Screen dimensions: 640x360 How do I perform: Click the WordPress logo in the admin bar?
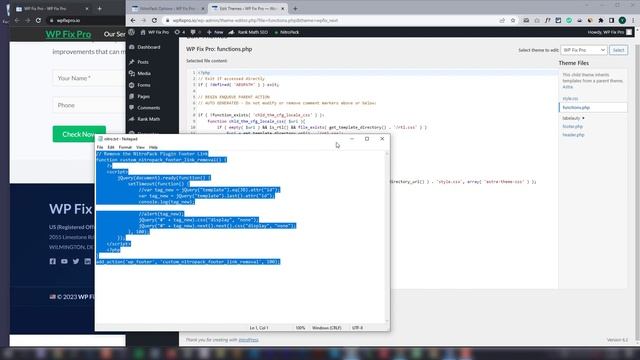pyautogui.click(x=131, y=32)
